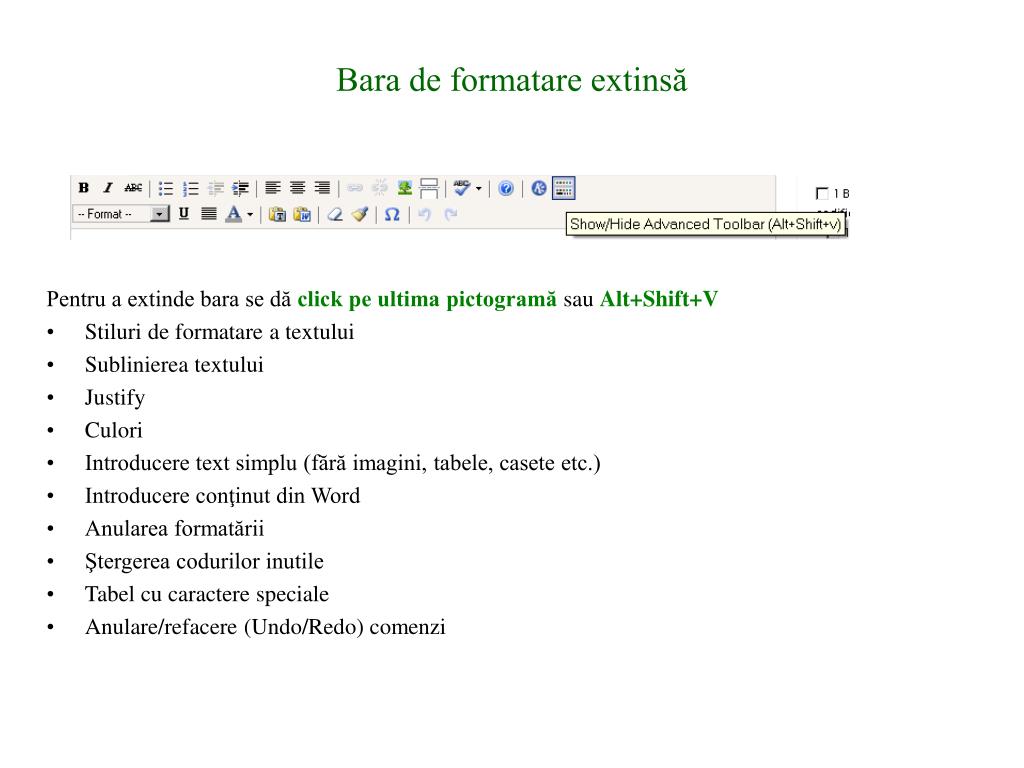The width and height of the screenshot is (1024, 768).
Task: Select bullet 'Anulare/refacere (Undo/Redo) comenzi'
Action: (x=265, y=627)
